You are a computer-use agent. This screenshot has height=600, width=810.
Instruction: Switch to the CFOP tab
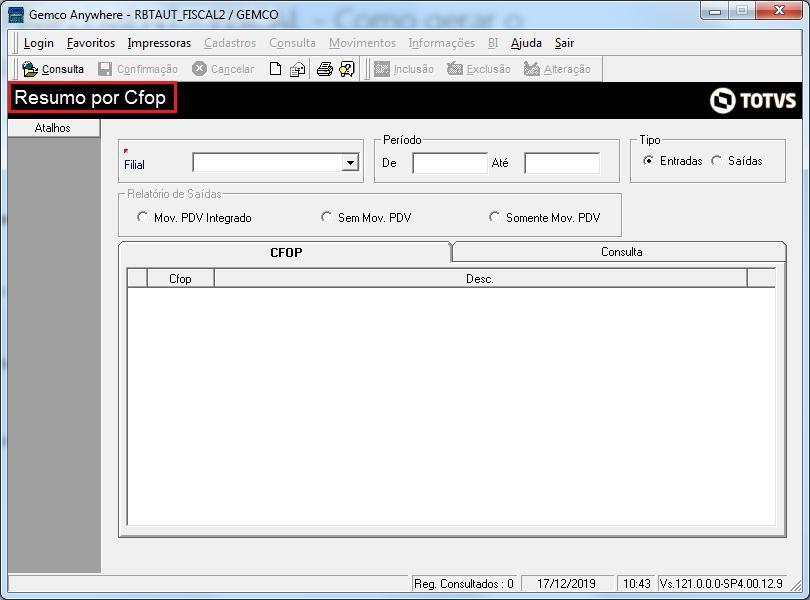pyautogui.click(x=286, y=252)
